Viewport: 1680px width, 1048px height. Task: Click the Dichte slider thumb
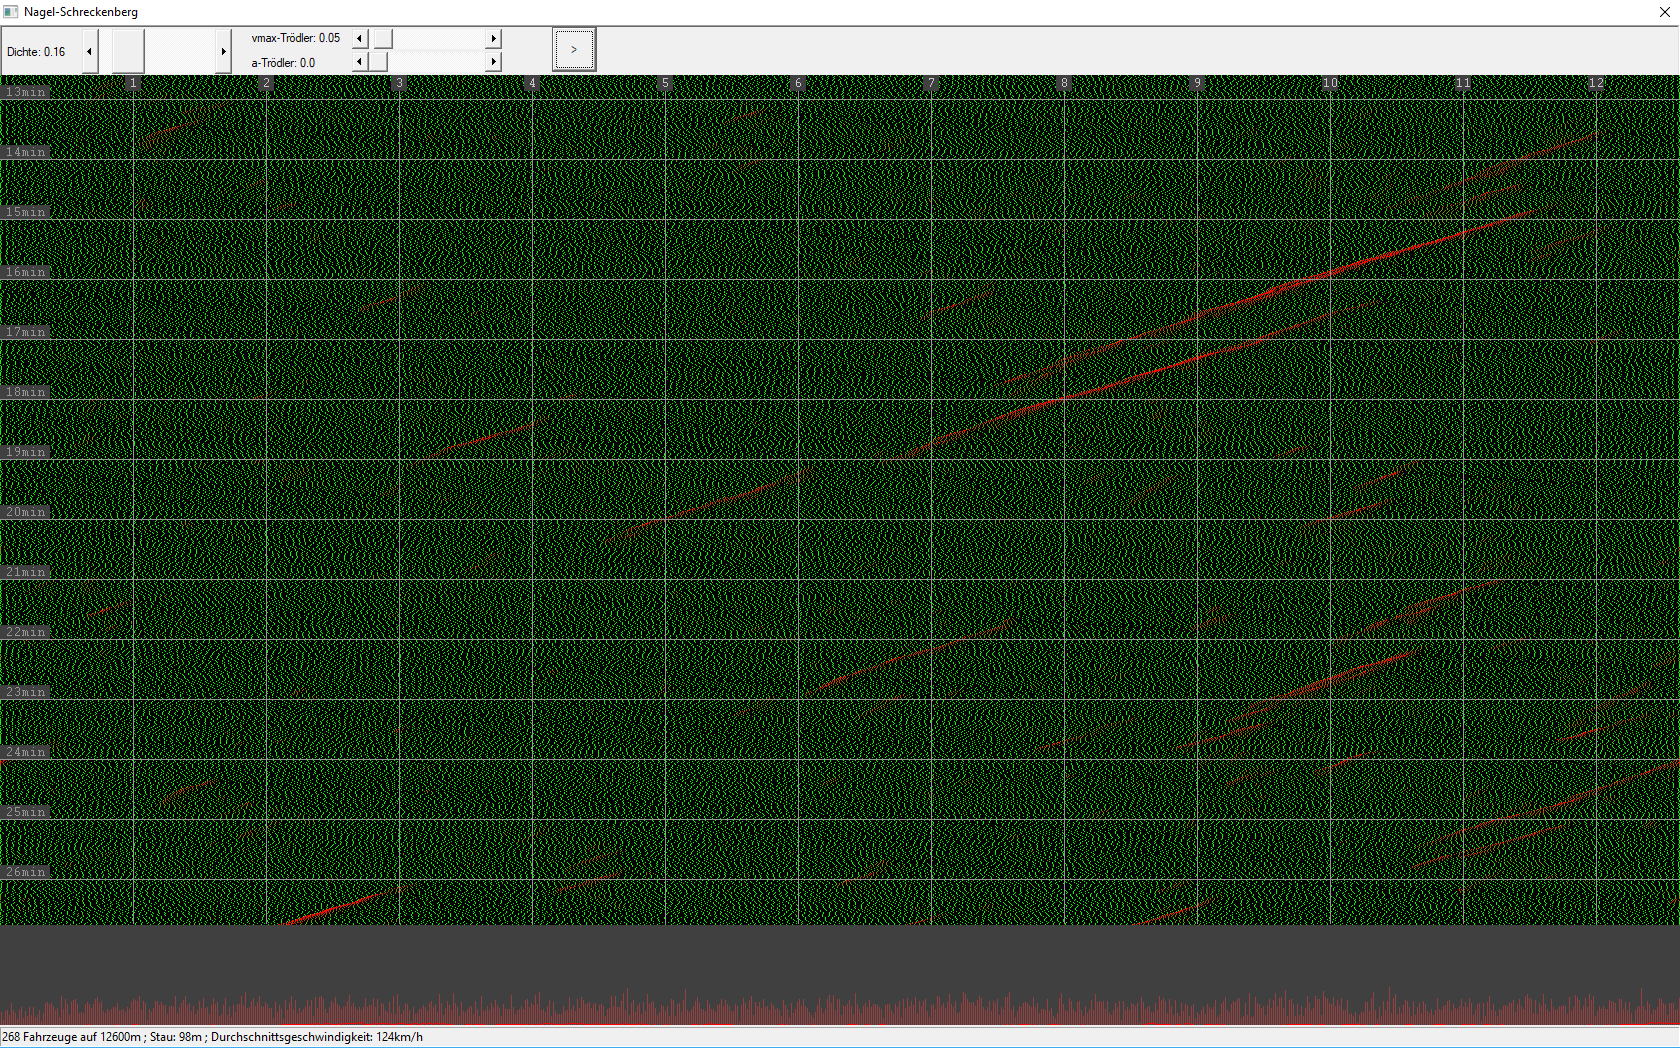[x=128, y=51]
